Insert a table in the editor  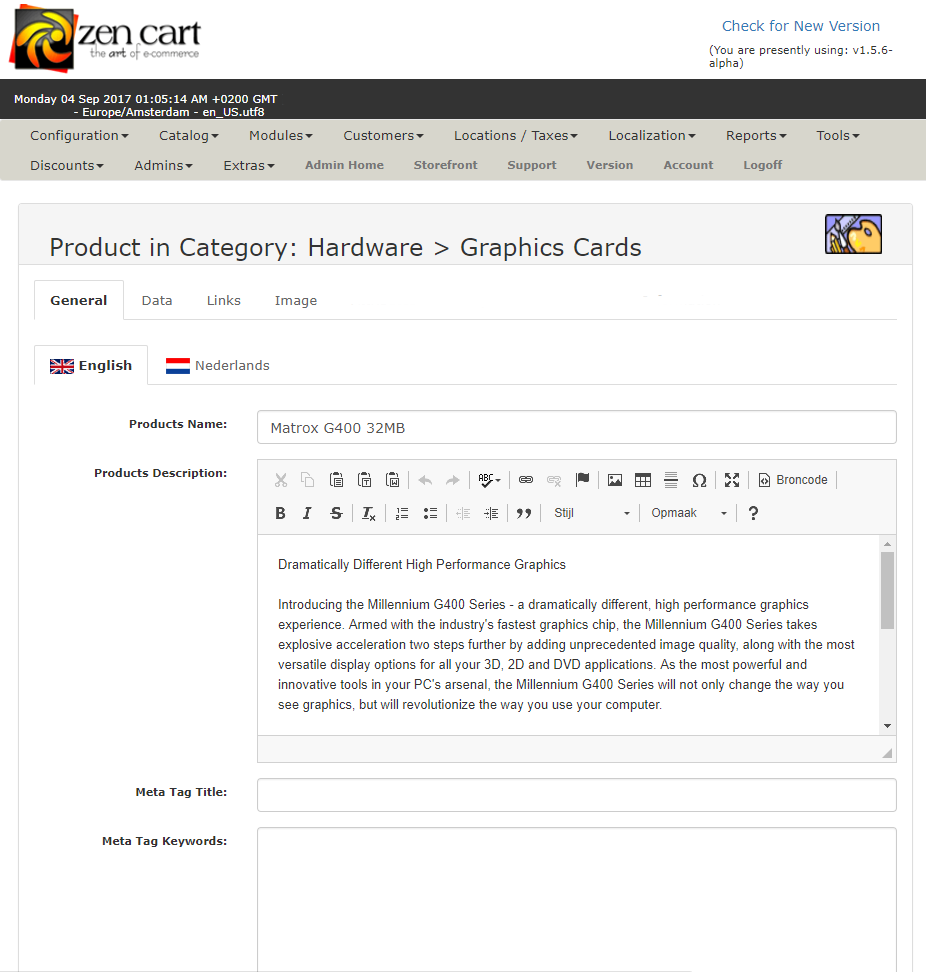643,480
